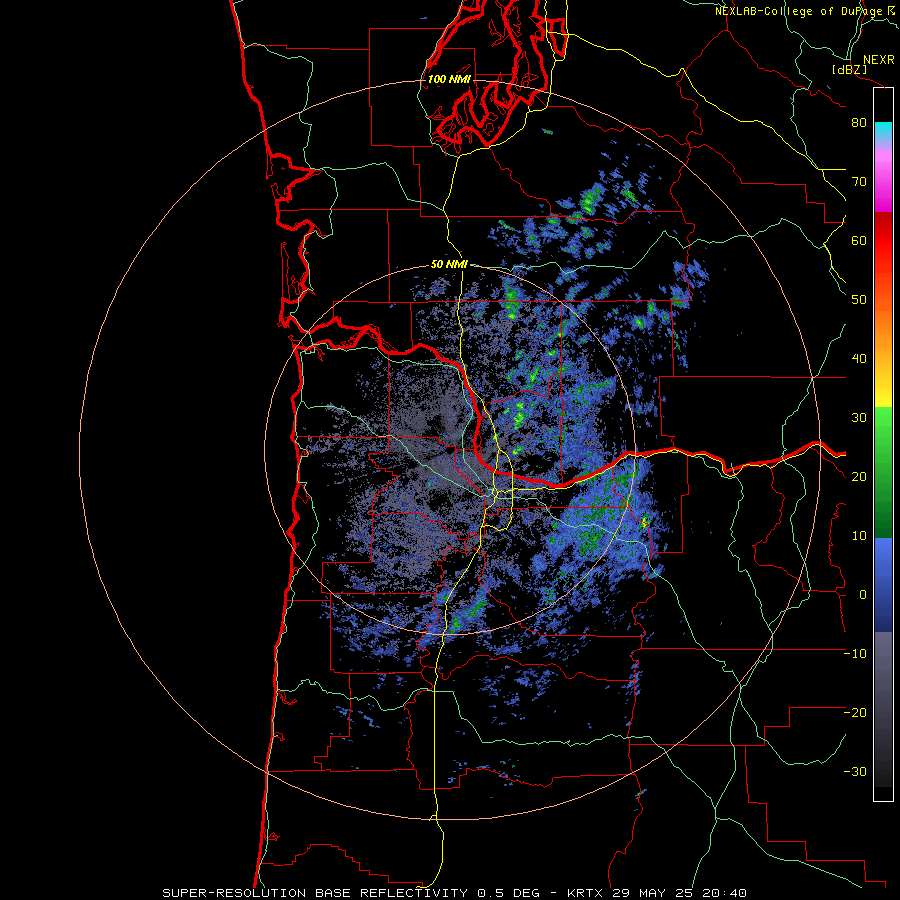
Task: Click the "0.5 DEG" elevation angle text
Action: coord(509,893)
